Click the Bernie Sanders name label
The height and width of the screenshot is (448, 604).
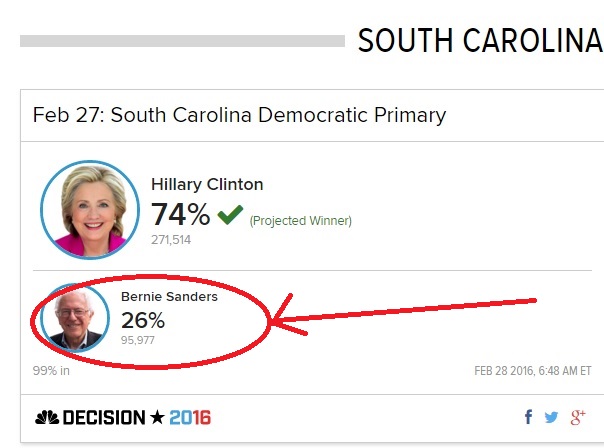(169, 297)
